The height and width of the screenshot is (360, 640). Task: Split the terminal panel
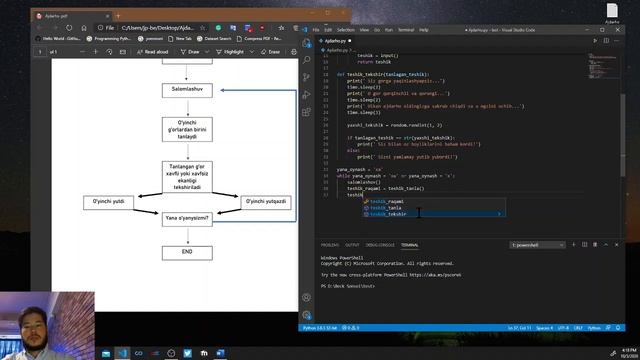[x=584, y=244]
